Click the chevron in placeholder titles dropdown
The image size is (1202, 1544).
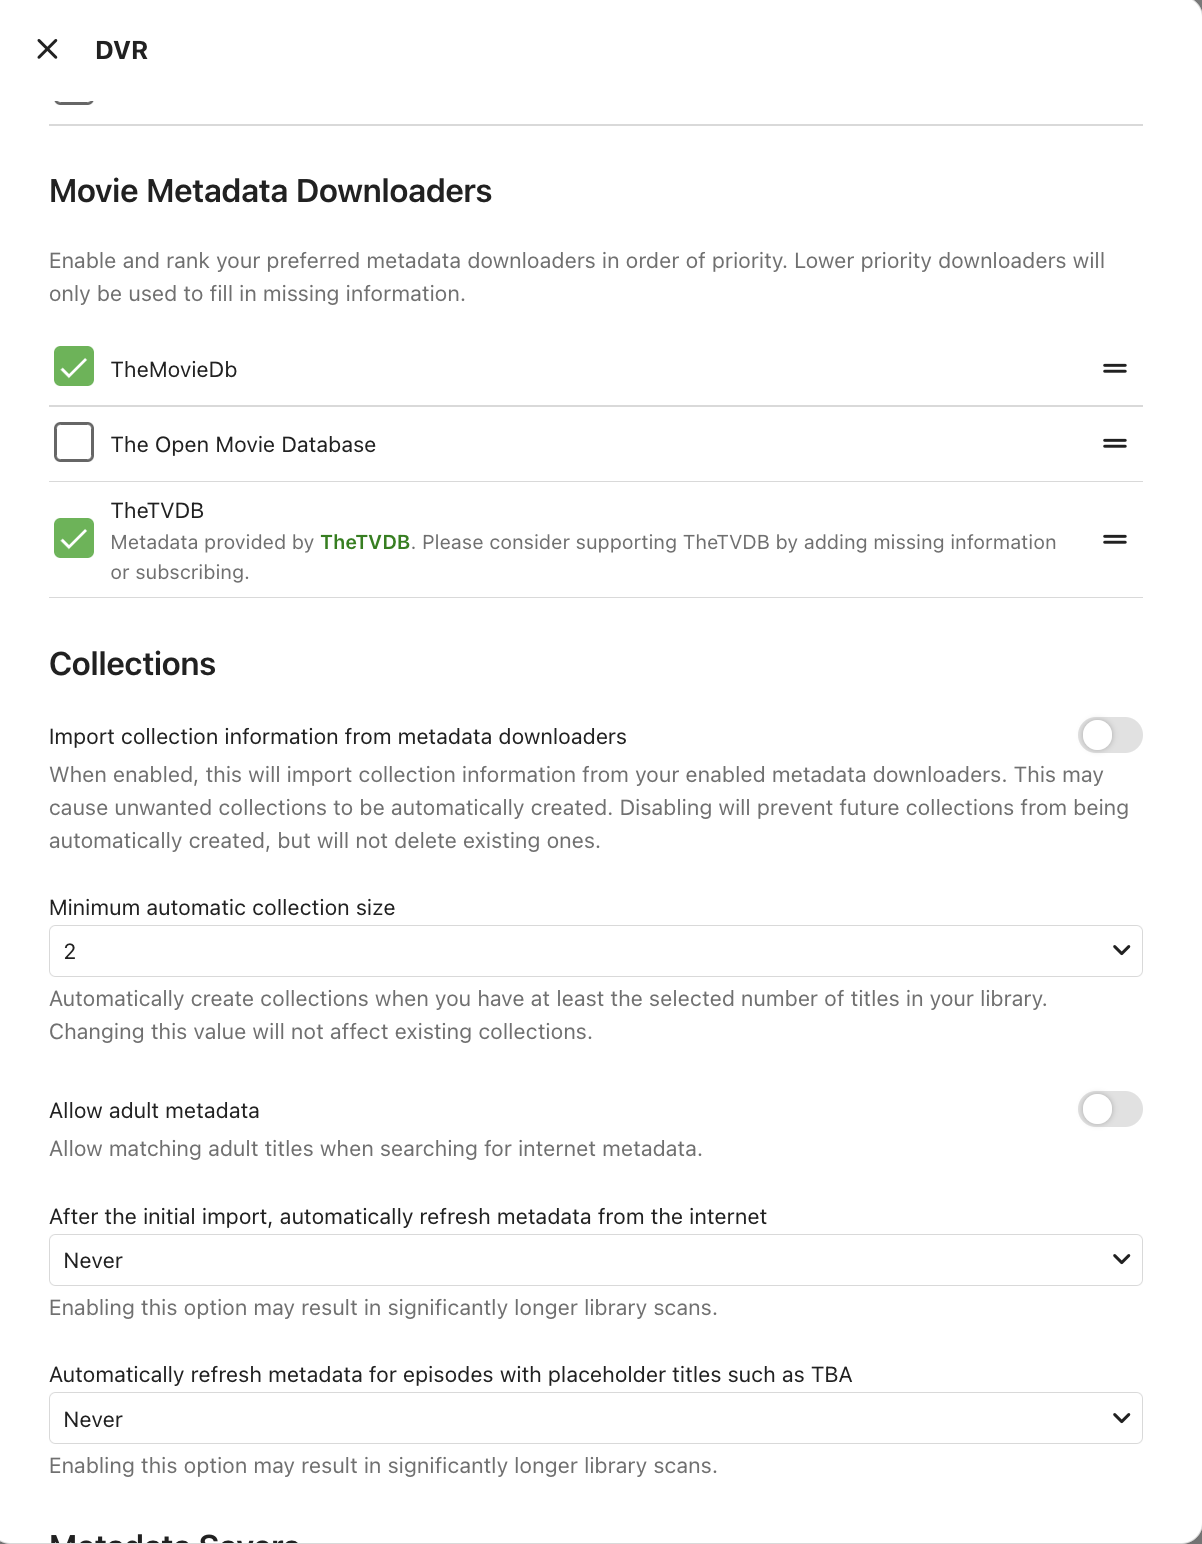pyautogui.click(x=1121, y=1419)
